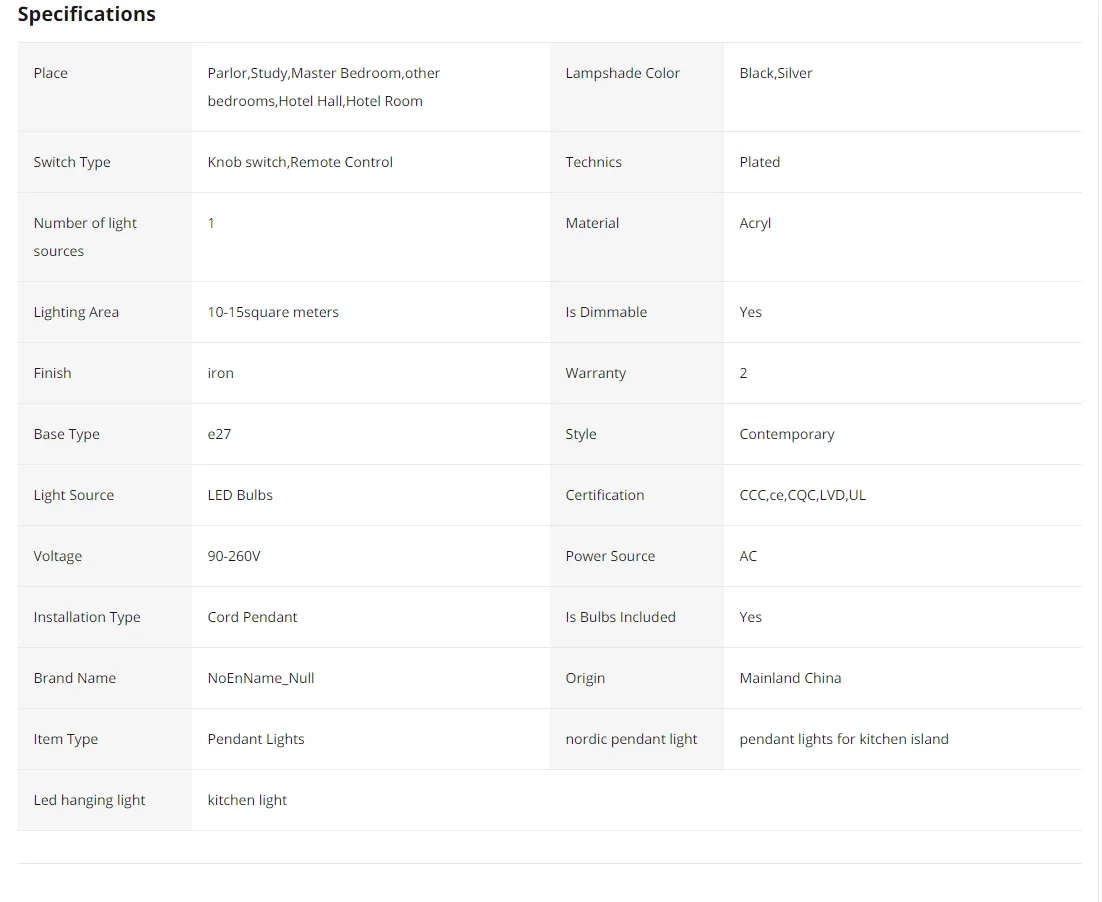Select the 90-260V voltage value
The image size is (1102, 902).
click(234, 556)
